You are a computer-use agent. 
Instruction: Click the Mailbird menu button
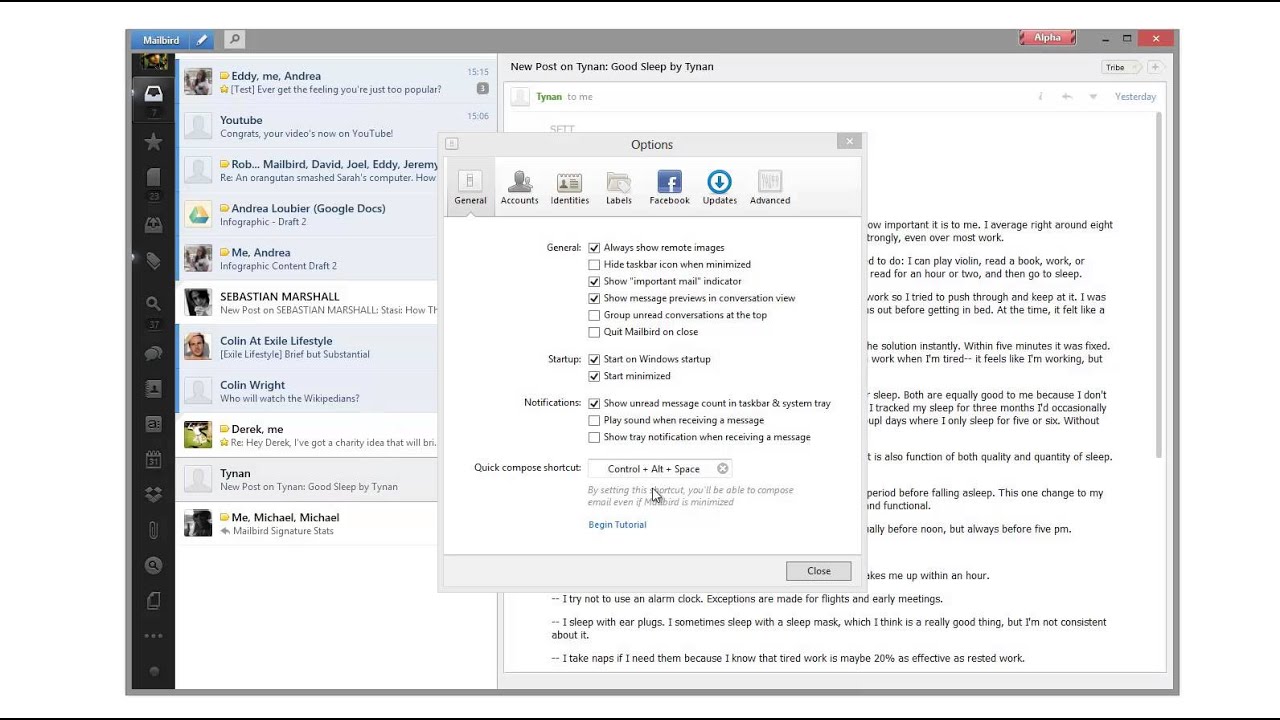(x=161, y=40)
